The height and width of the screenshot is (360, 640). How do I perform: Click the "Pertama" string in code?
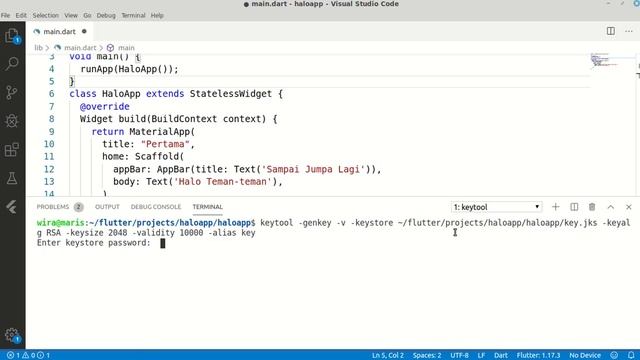point(165,144)
